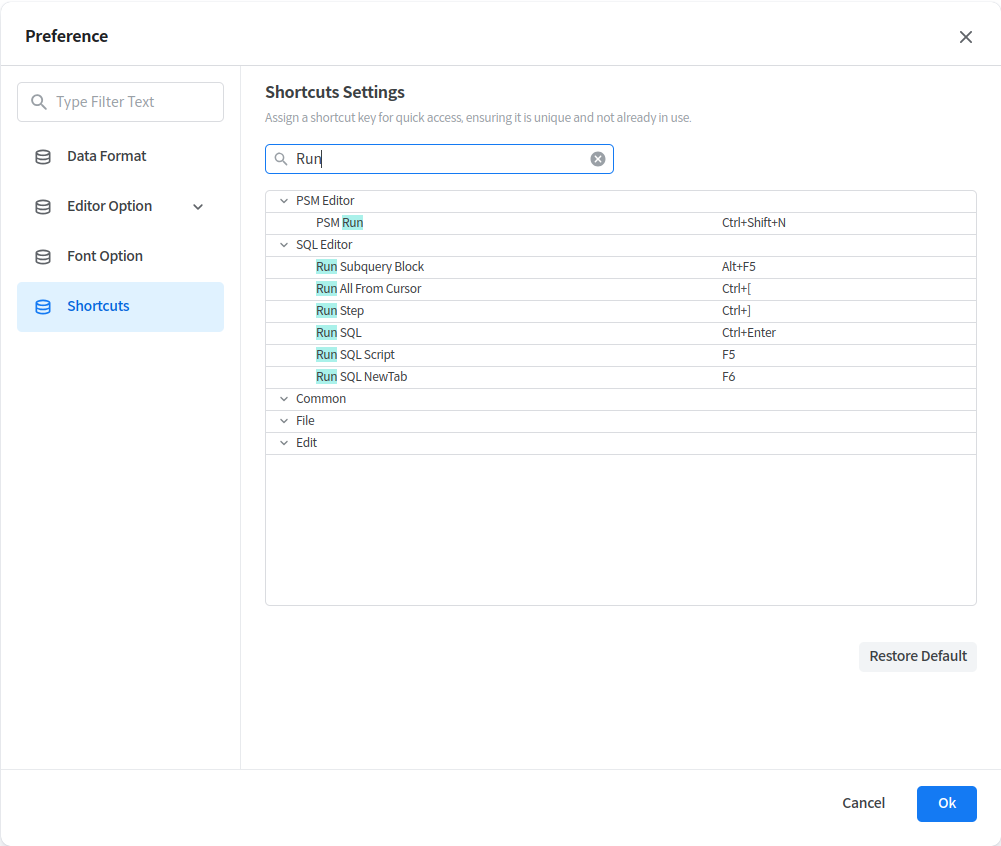Click the database icon beside Editor Option
1001x846 pixels.
tap(43, 207)
